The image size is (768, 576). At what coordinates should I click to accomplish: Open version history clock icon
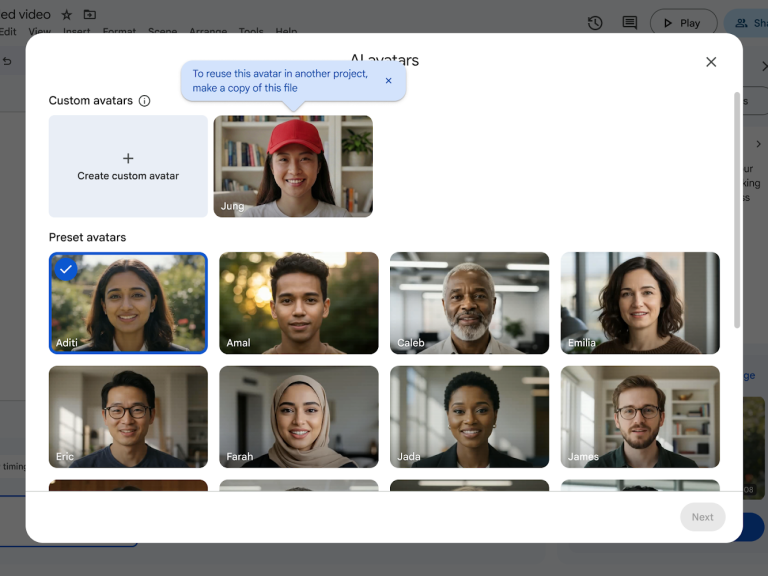pos(595,23)
